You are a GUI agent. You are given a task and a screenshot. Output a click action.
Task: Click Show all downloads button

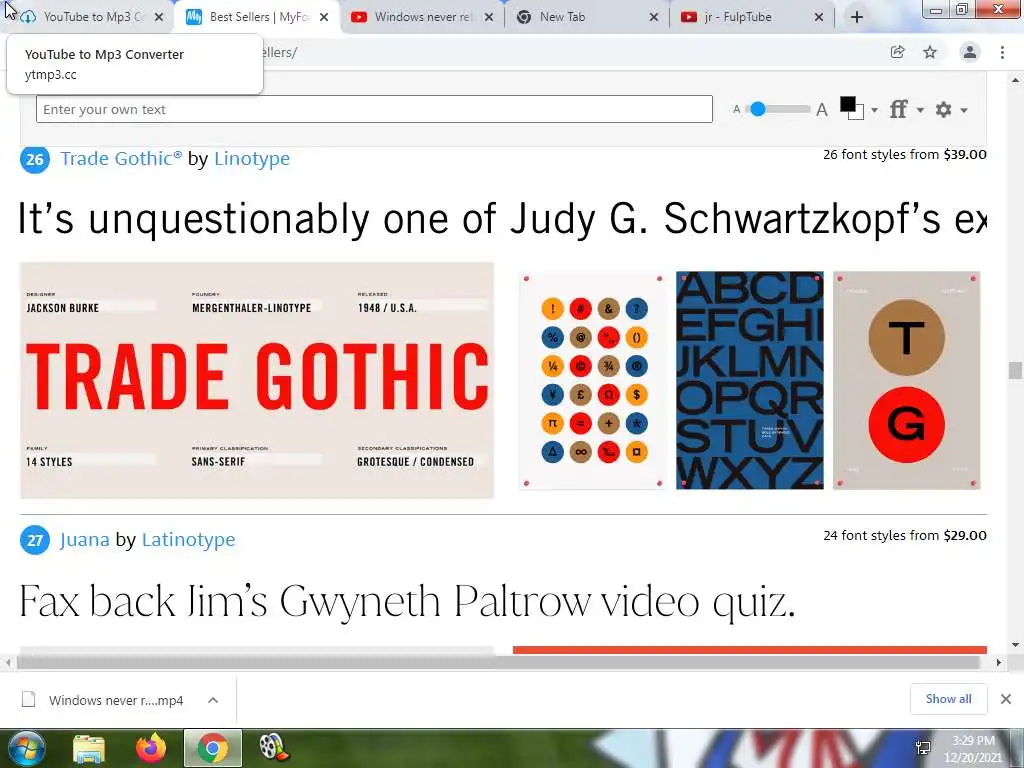coord(948,699)
